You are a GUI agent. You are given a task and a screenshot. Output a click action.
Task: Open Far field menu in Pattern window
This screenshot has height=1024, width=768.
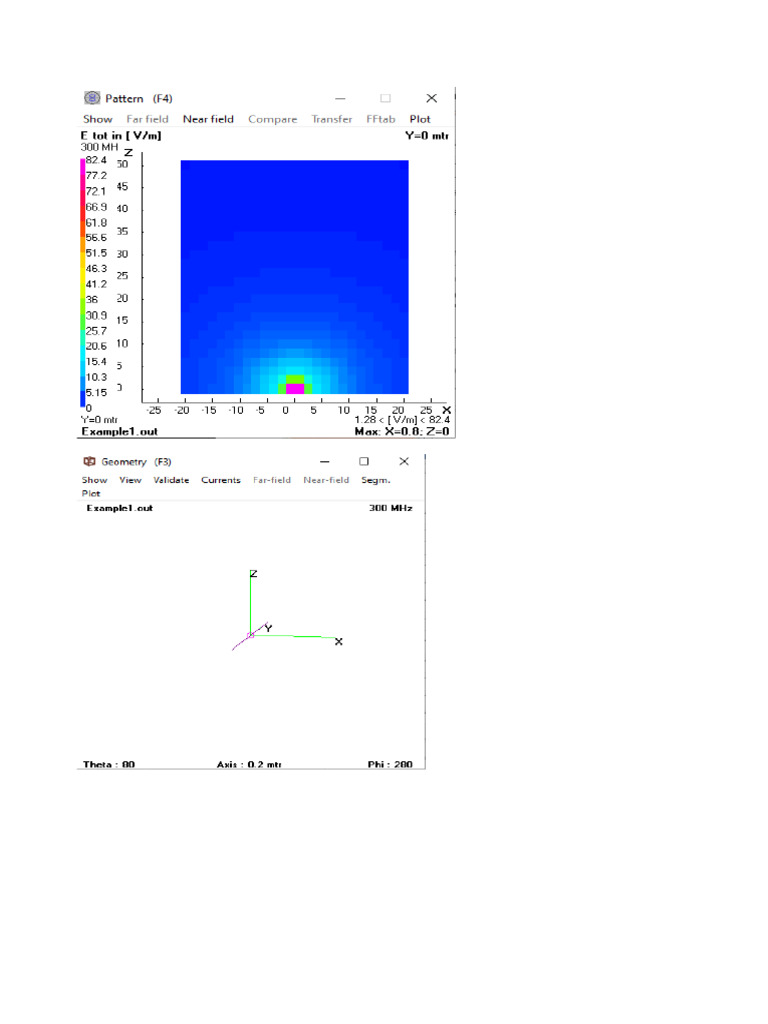[x=147, y=119]
